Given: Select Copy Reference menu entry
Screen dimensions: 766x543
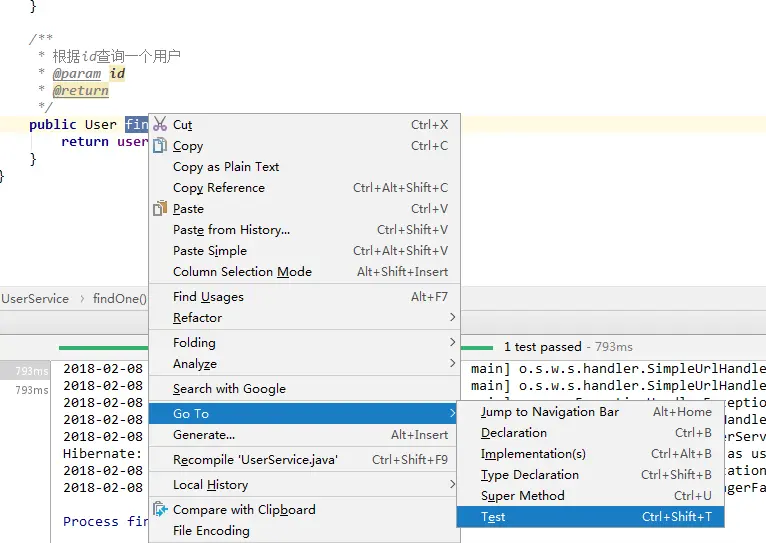Looking at the screenshot, I should [x=305, y=188].
